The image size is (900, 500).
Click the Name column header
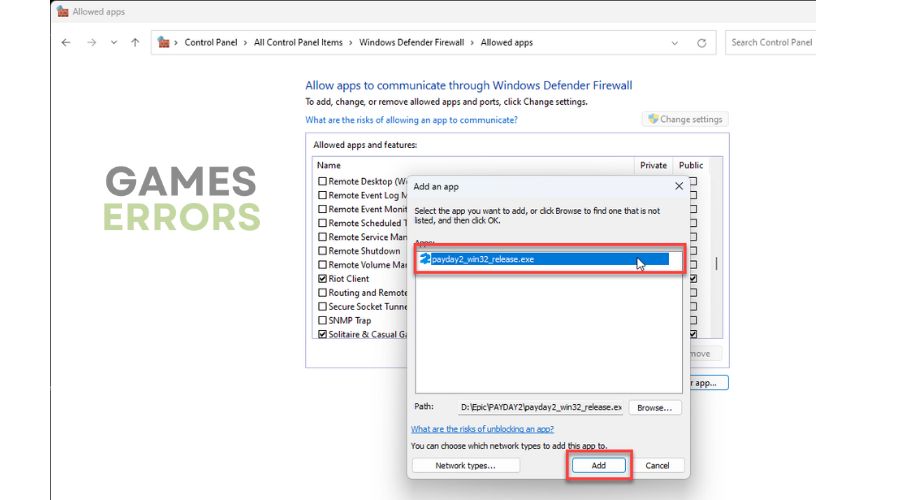click(329, 165)
